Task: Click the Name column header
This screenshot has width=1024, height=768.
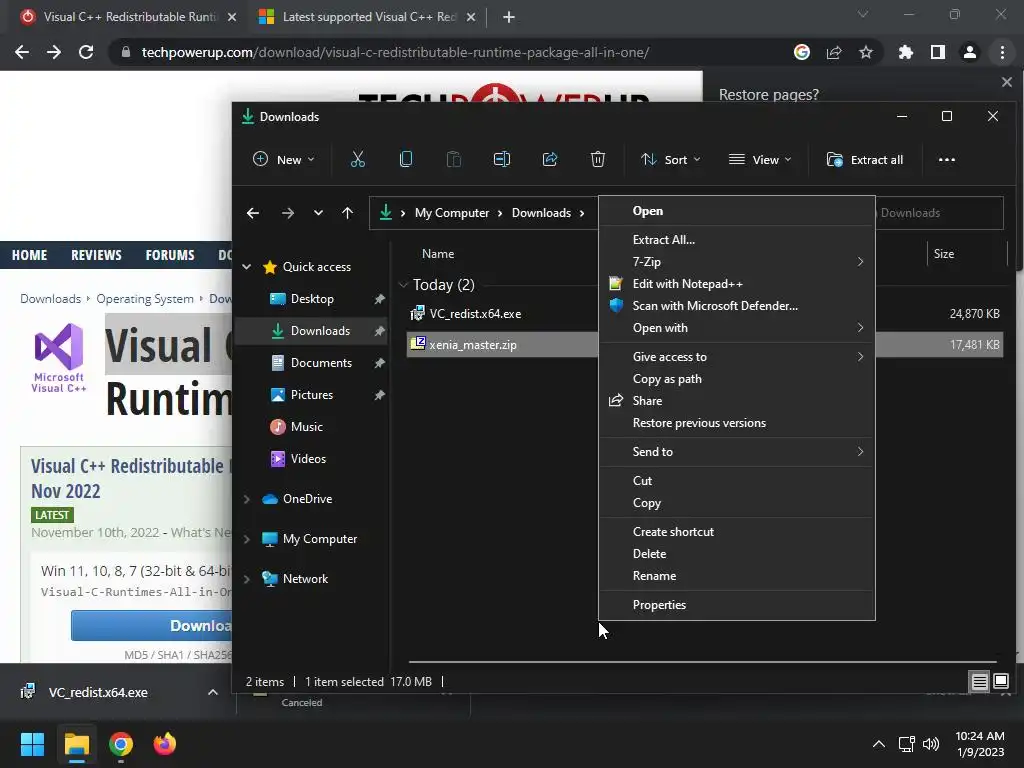Action: [438, 254]
